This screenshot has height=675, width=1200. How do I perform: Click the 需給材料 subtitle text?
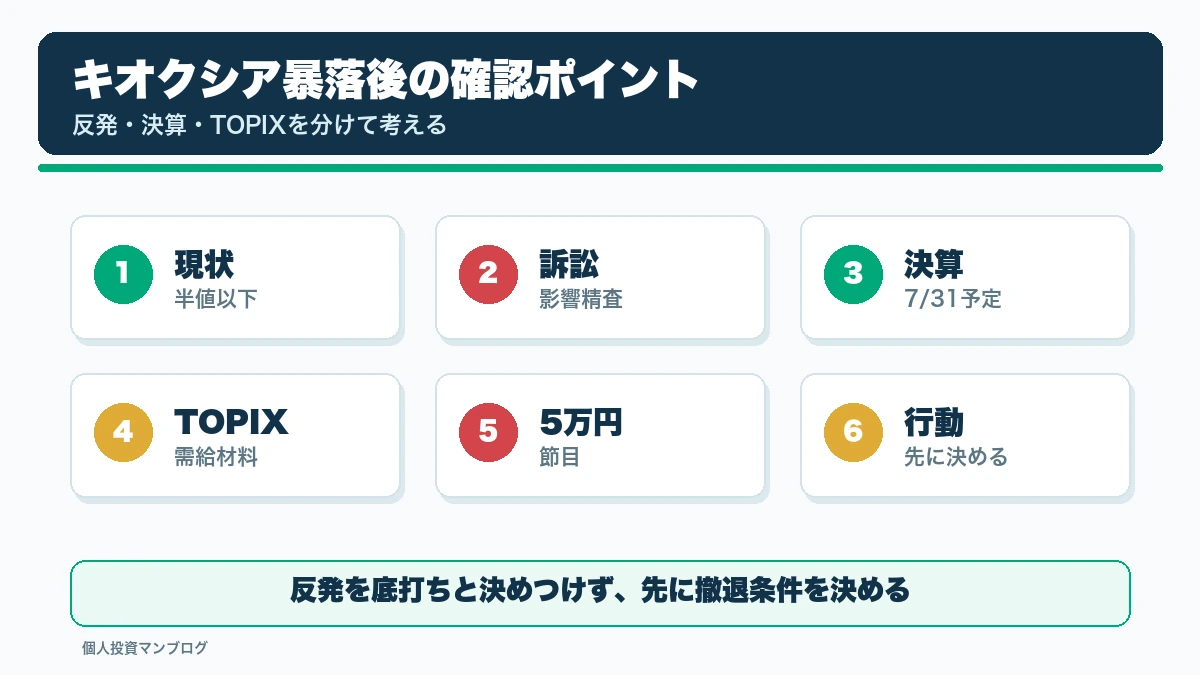pyautogui.click(x=215, y=457)
